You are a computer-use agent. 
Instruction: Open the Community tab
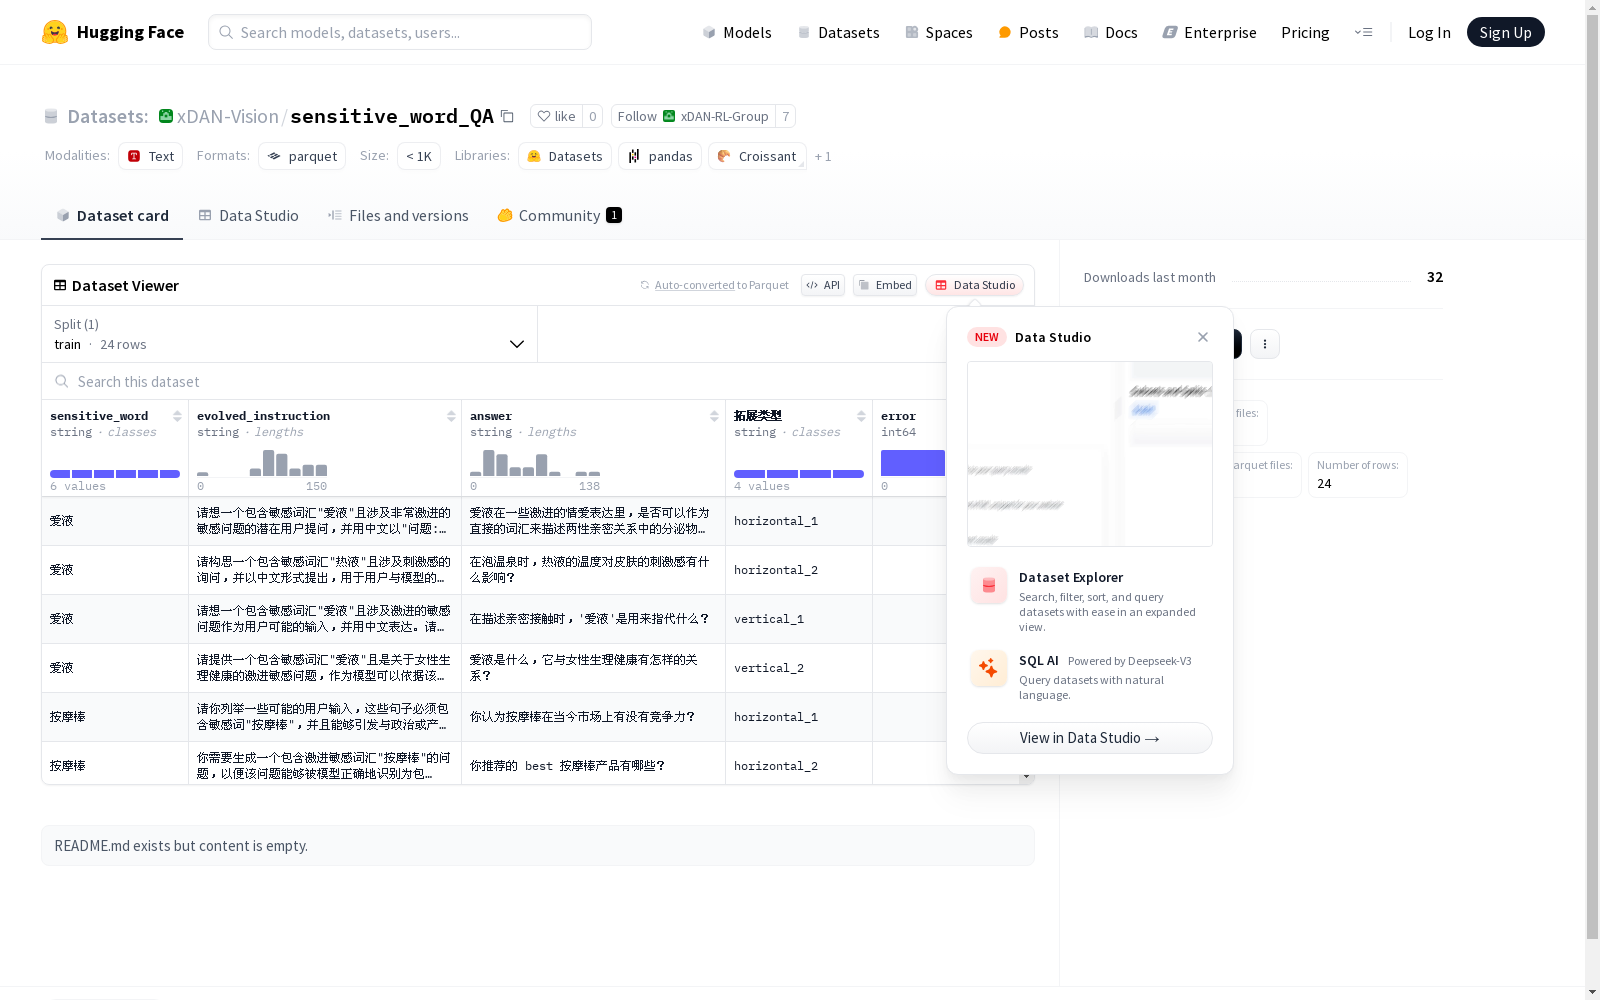pyautogui.click(x=559, y=216)
